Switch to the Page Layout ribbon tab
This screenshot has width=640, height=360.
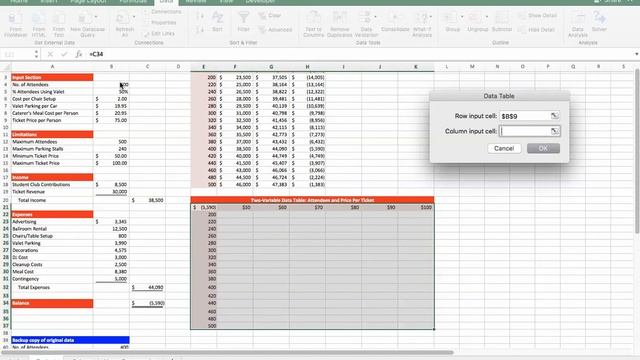(88, 2)
